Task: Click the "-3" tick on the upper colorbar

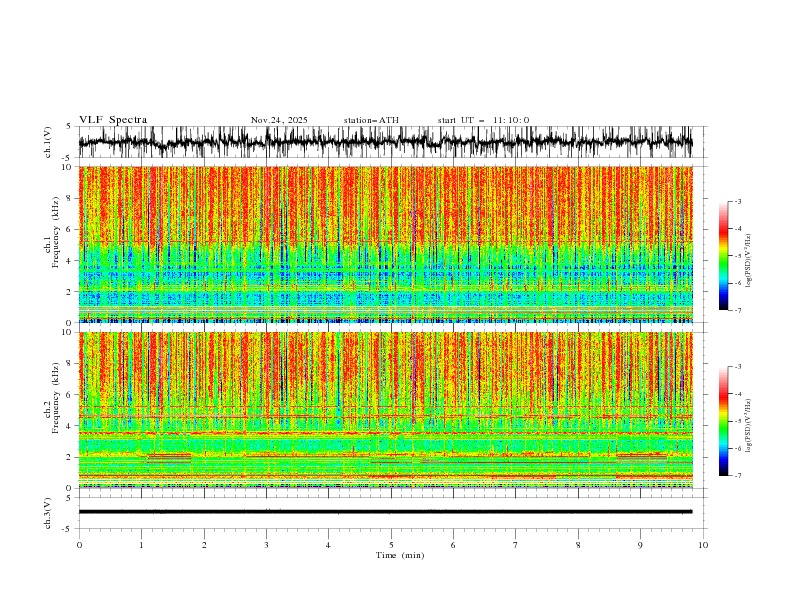Action: coord(738,201)
